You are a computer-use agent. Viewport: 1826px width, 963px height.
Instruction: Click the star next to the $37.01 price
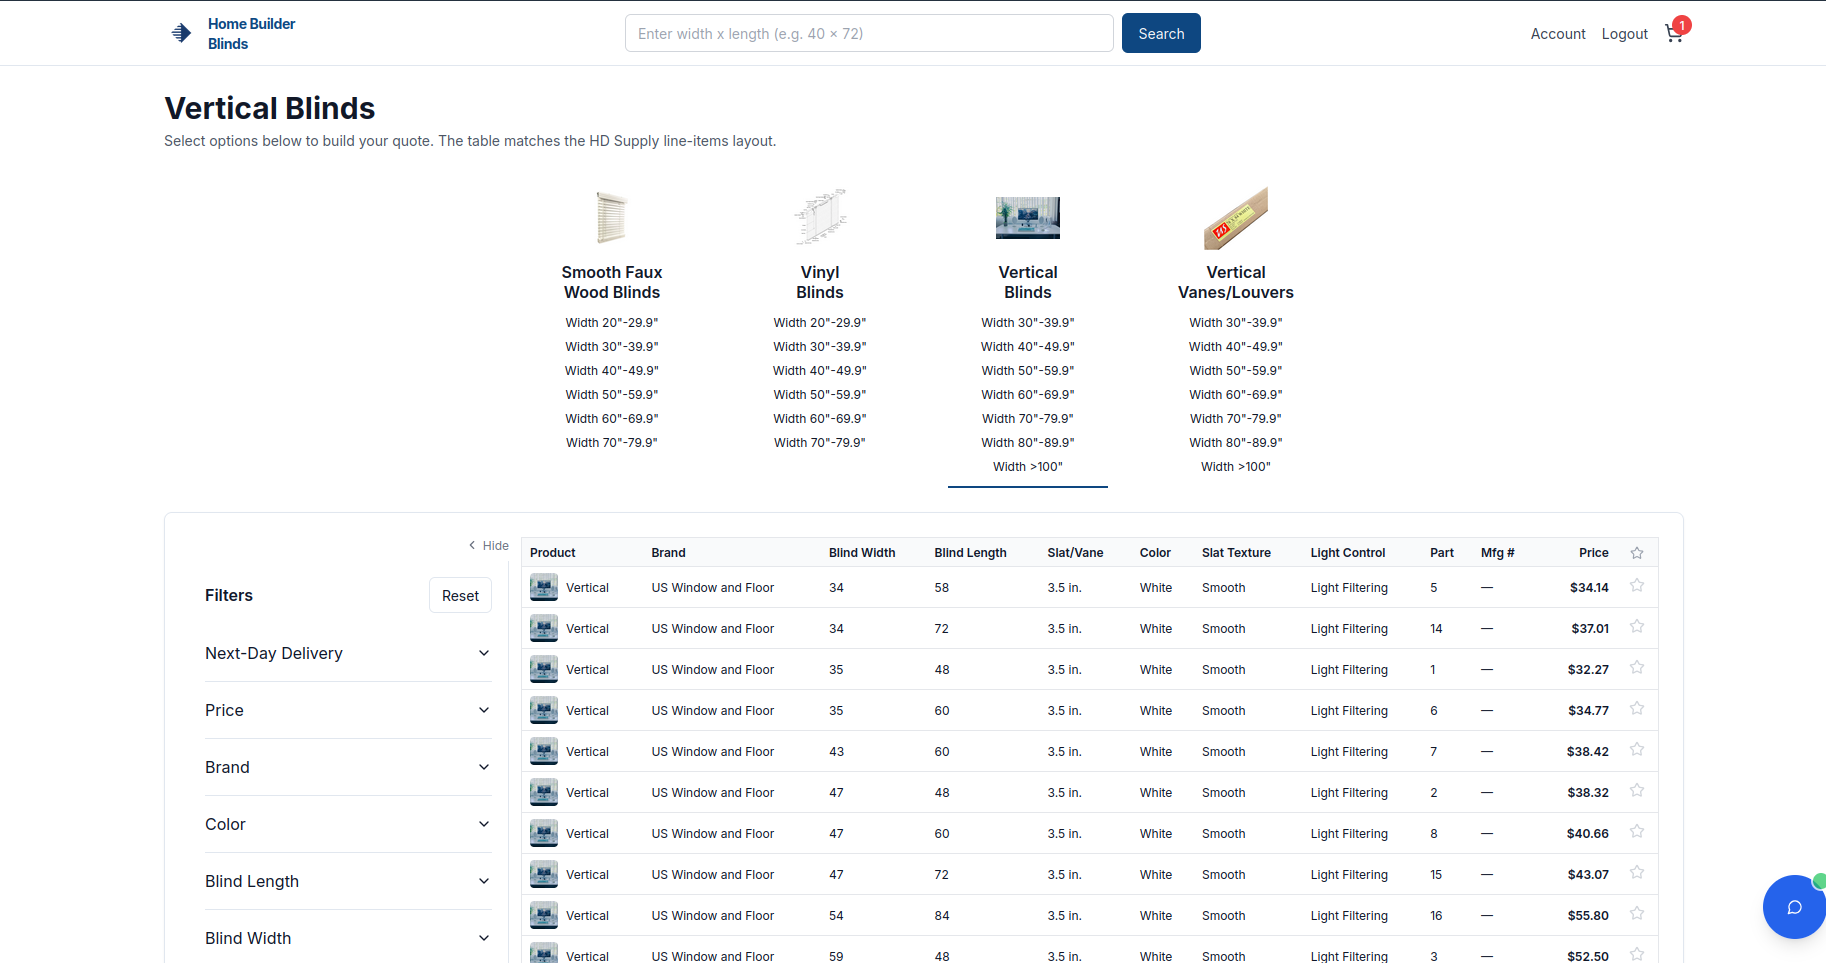coord(1637,626)
